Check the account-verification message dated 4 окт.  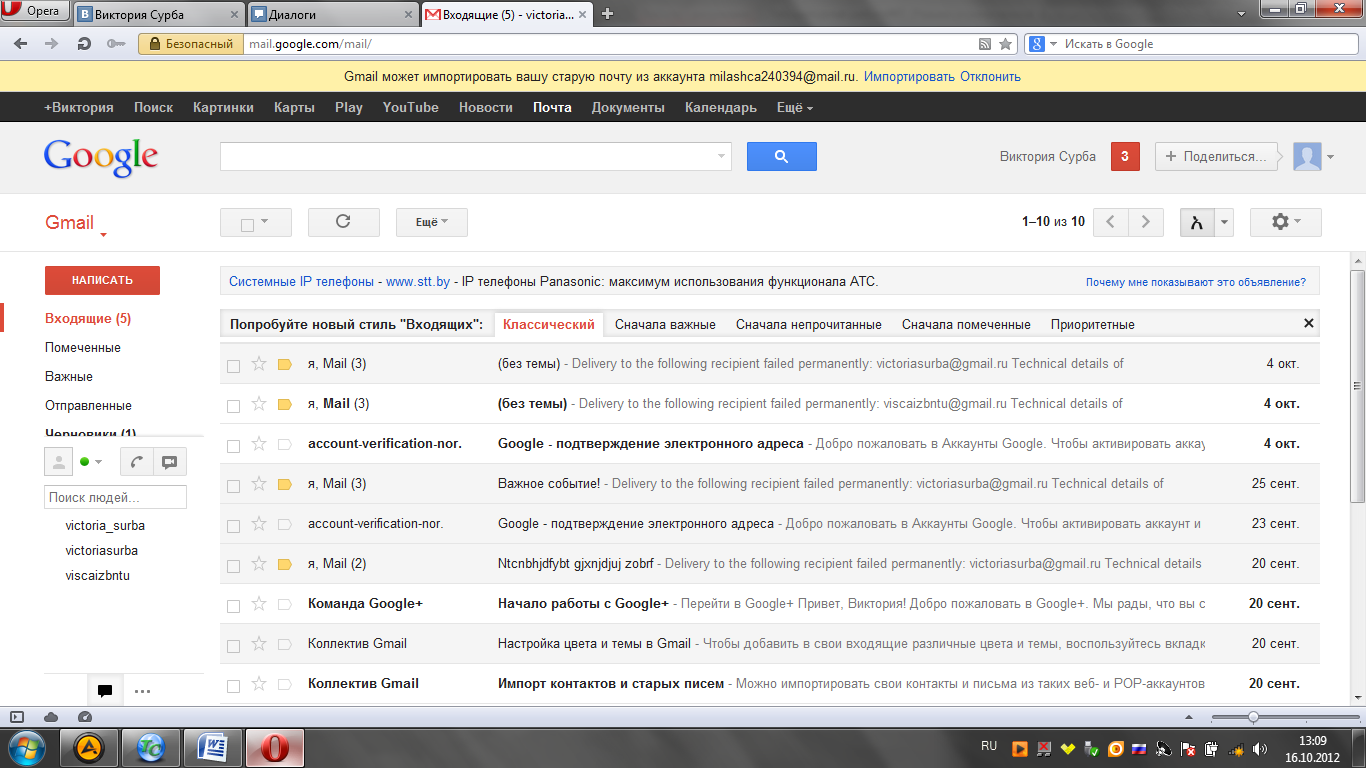tap(233, 446)
